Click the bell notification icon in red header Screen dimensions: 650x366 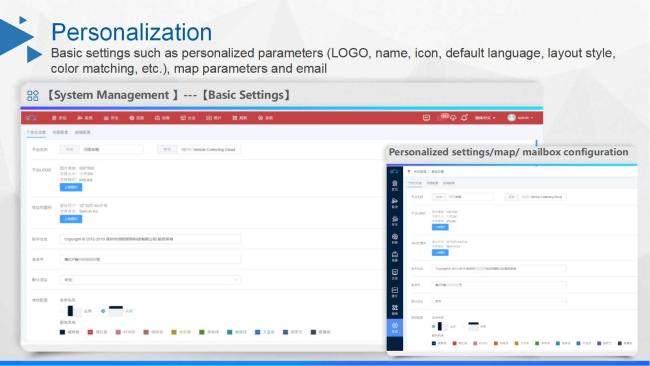[x=464, y=118]
